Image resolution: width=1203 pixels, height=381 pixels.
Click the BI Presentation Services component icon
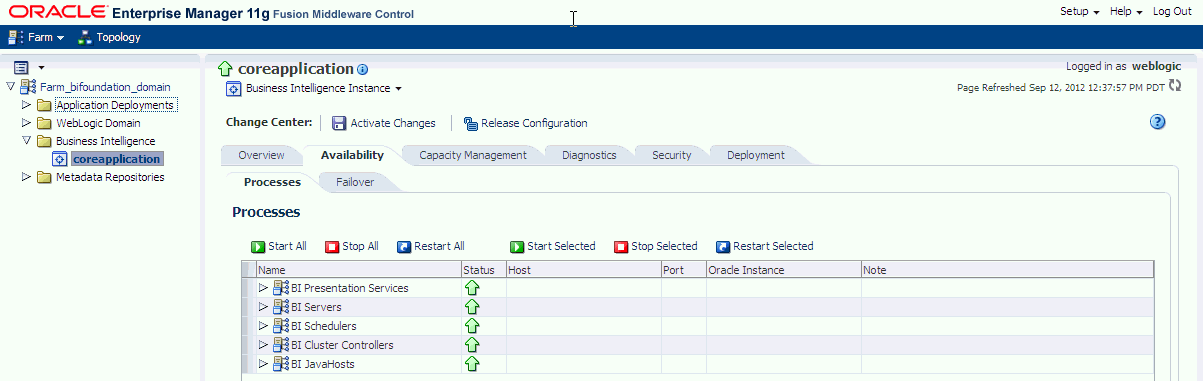pyautogui.click(x=281, y=288)
